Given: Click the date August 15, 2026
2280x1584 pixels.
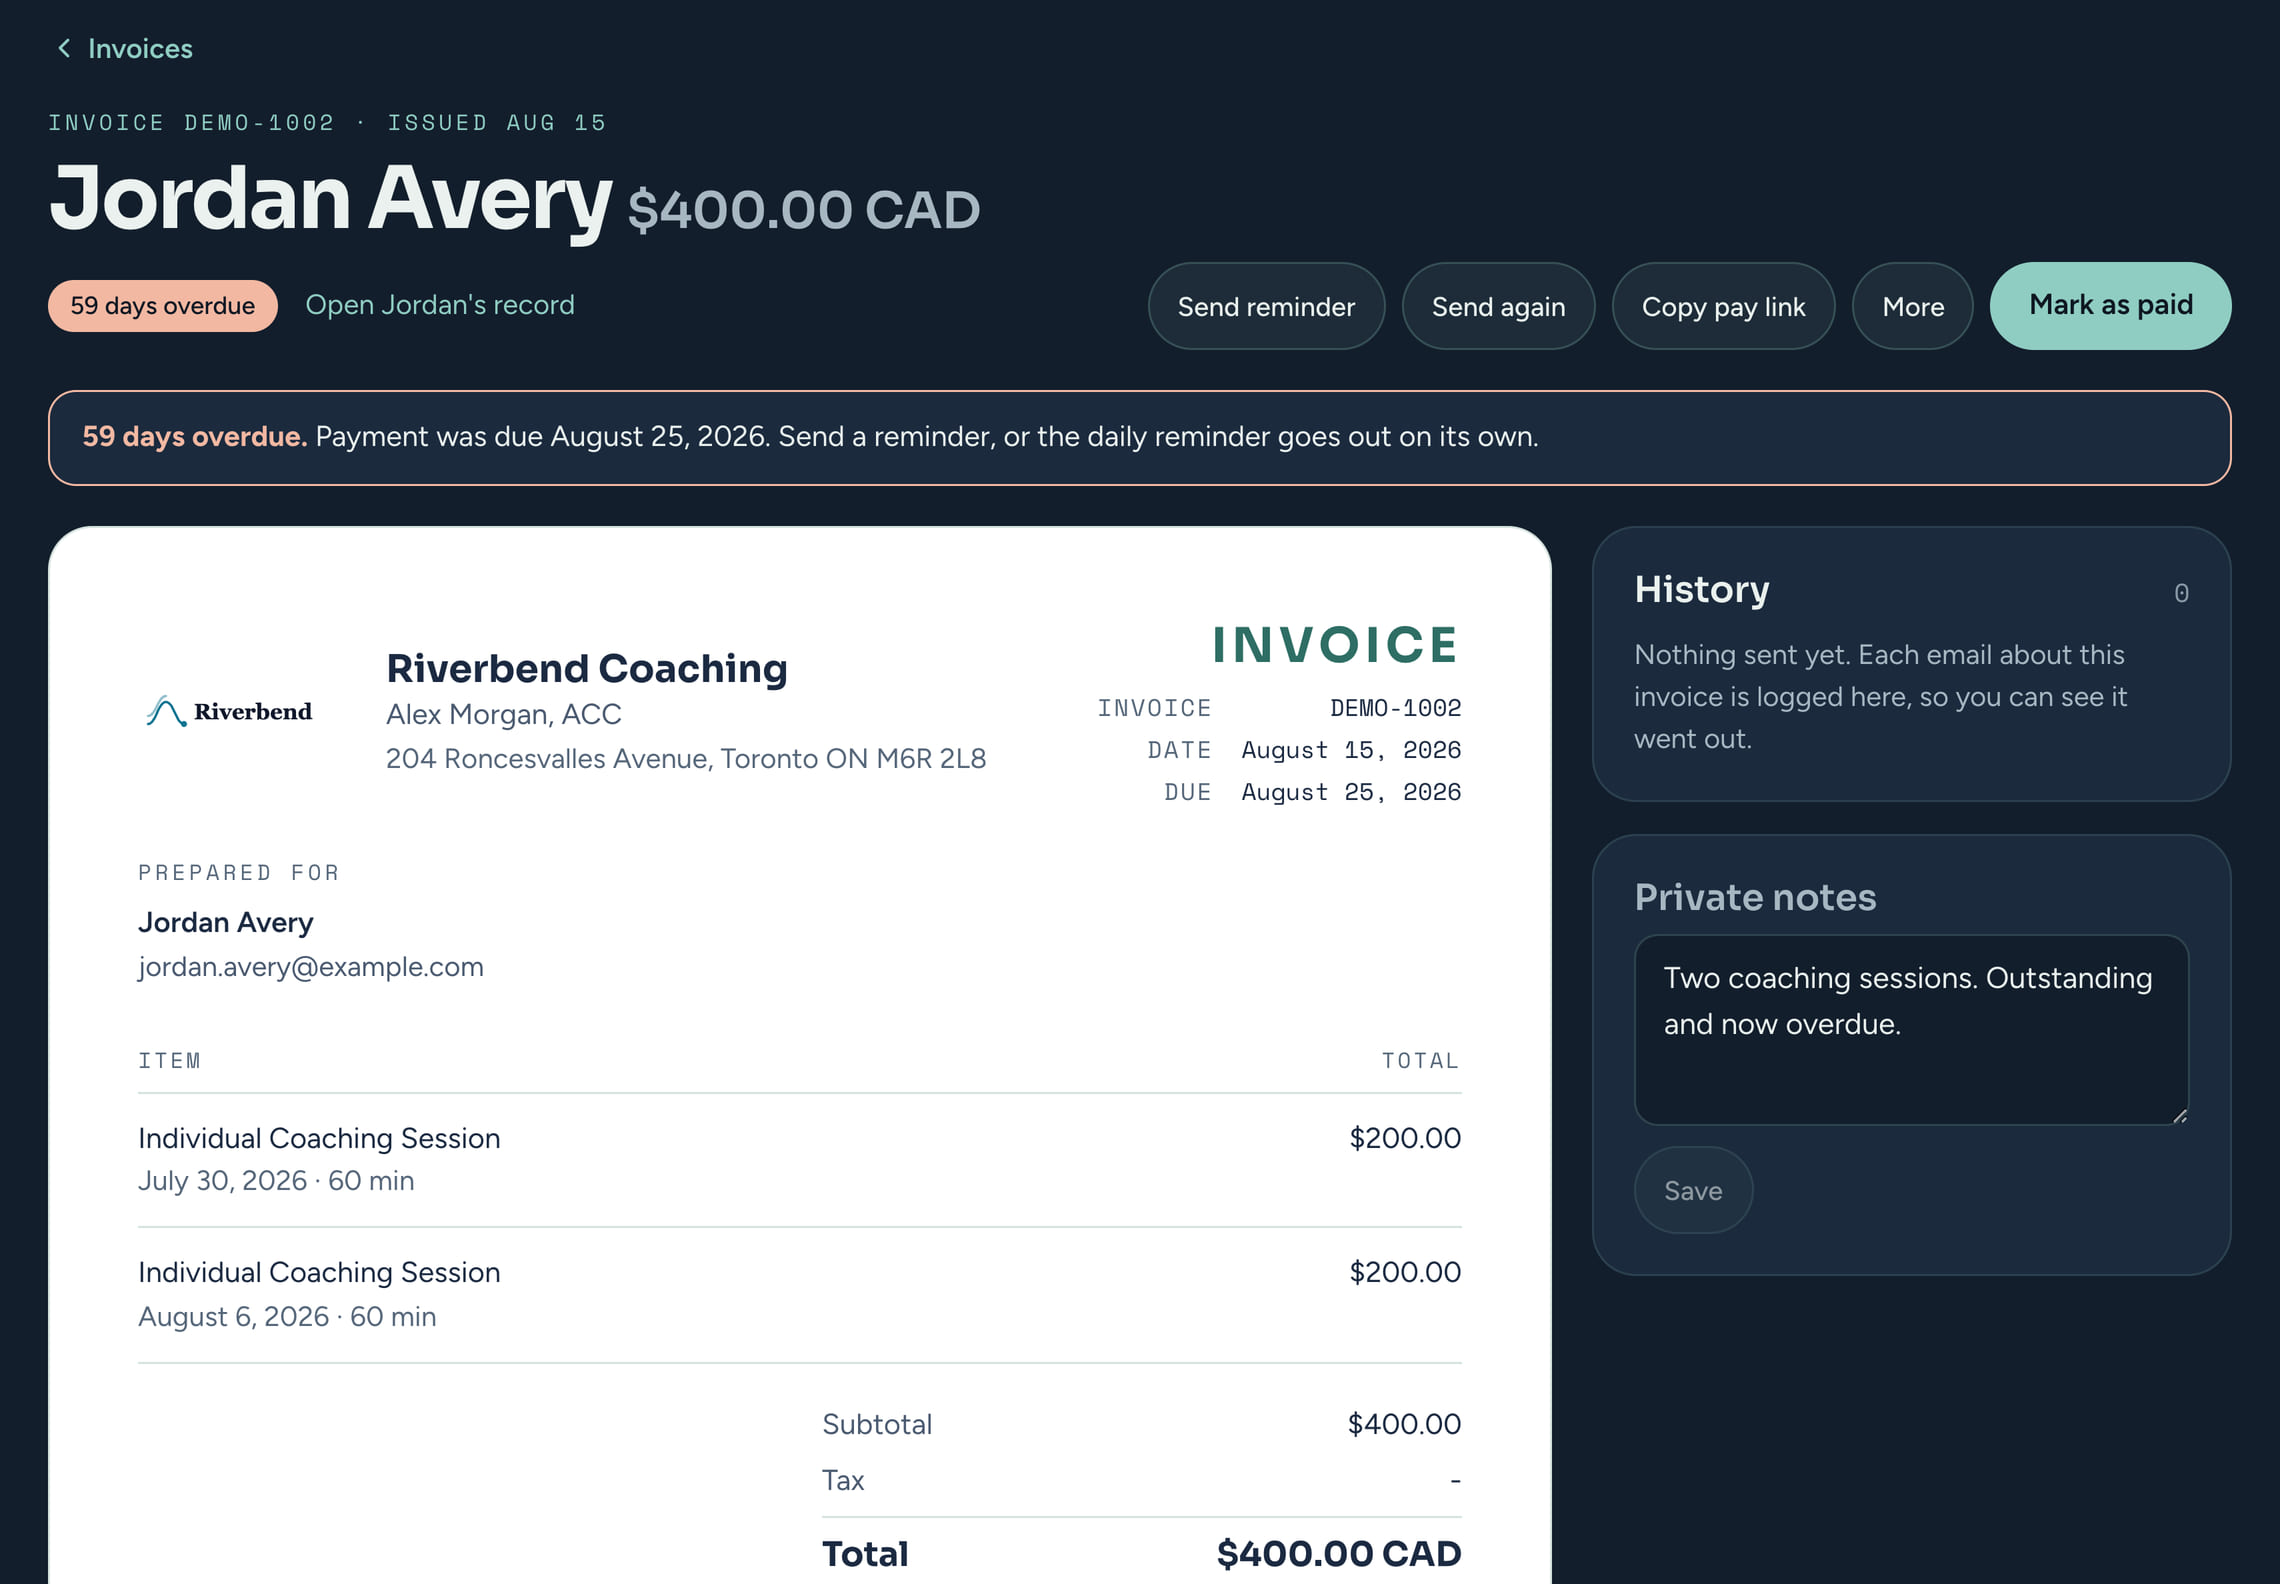Looking at the screenshot, I should click(1351, 750).
